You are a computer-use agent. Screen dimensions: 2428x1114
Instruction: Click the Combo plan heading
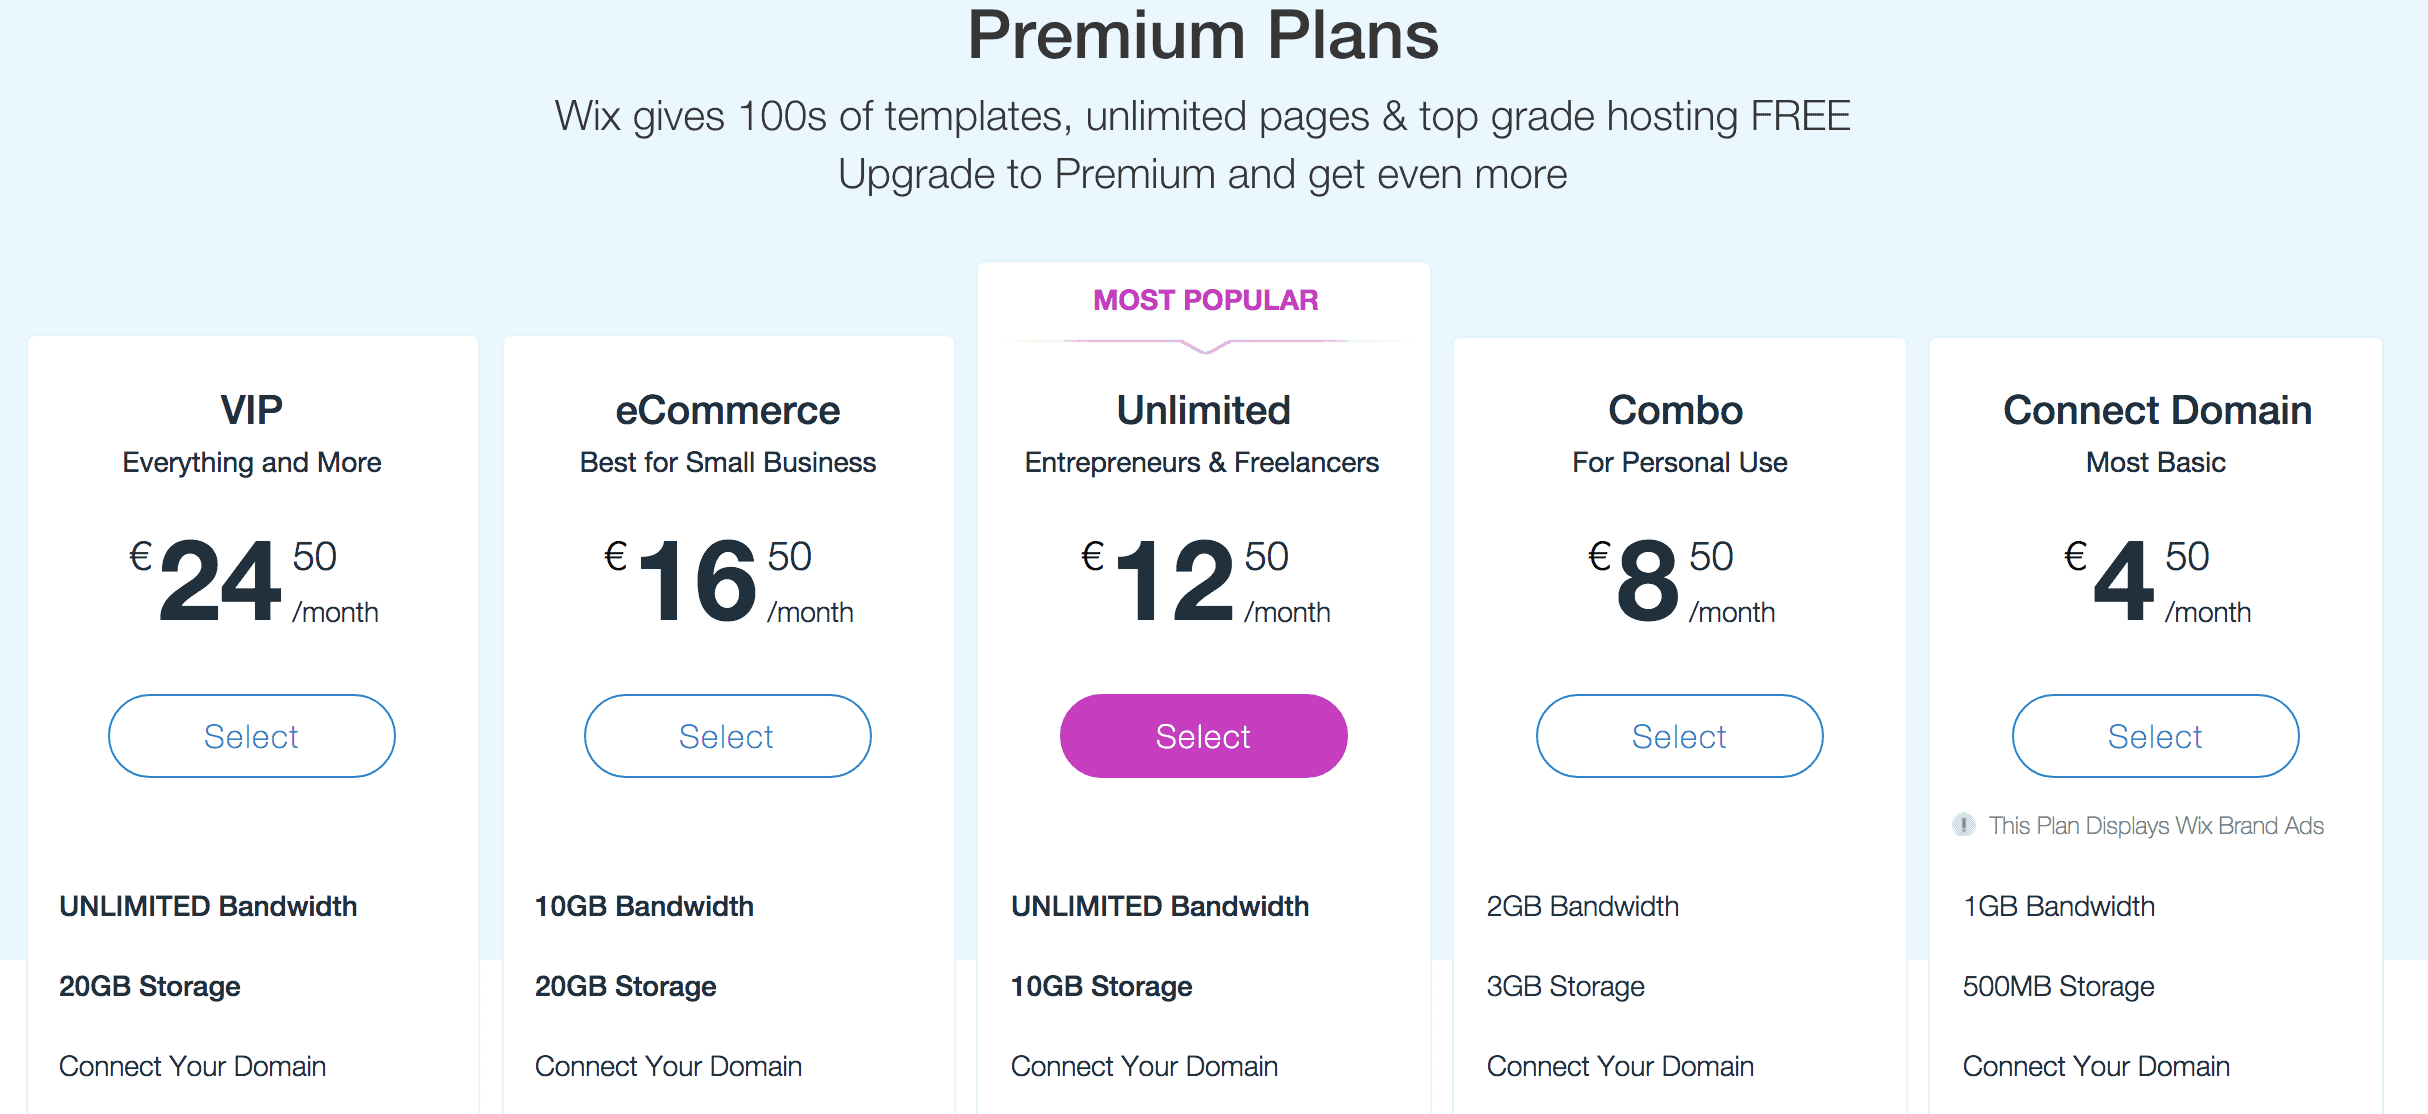click(x=1676, y=410)
